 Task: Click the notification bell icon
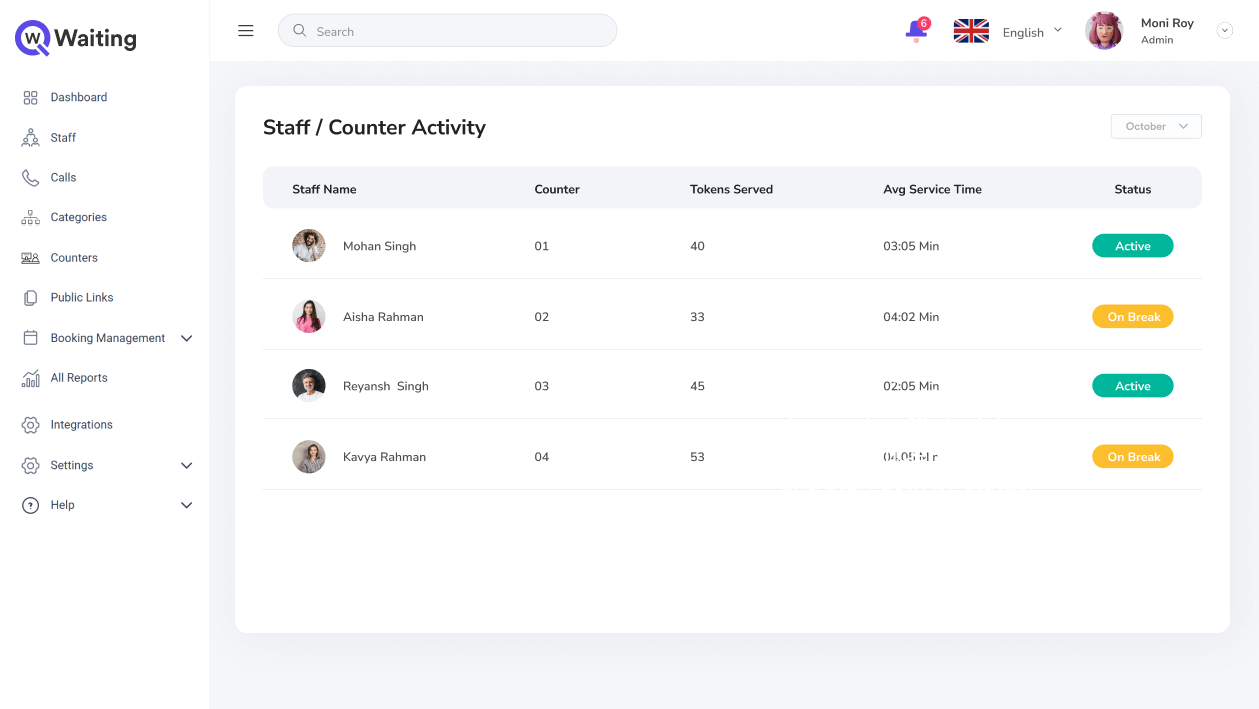(x=916, y=31)
